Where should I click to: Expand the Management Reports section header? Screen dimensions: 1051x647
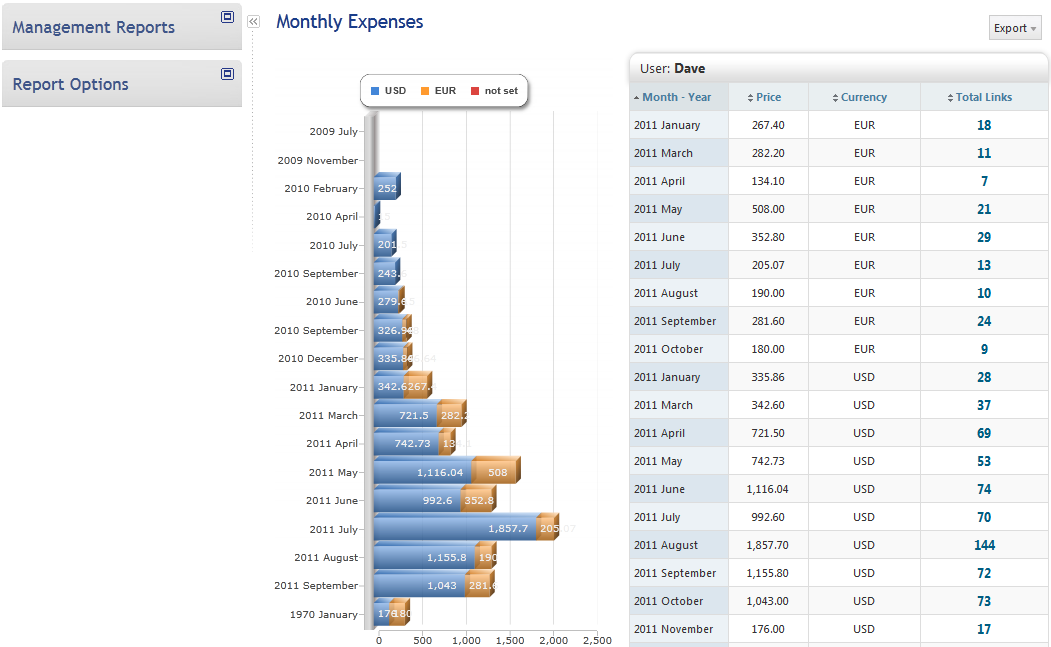pyautogui.click(x=94, y=28)
